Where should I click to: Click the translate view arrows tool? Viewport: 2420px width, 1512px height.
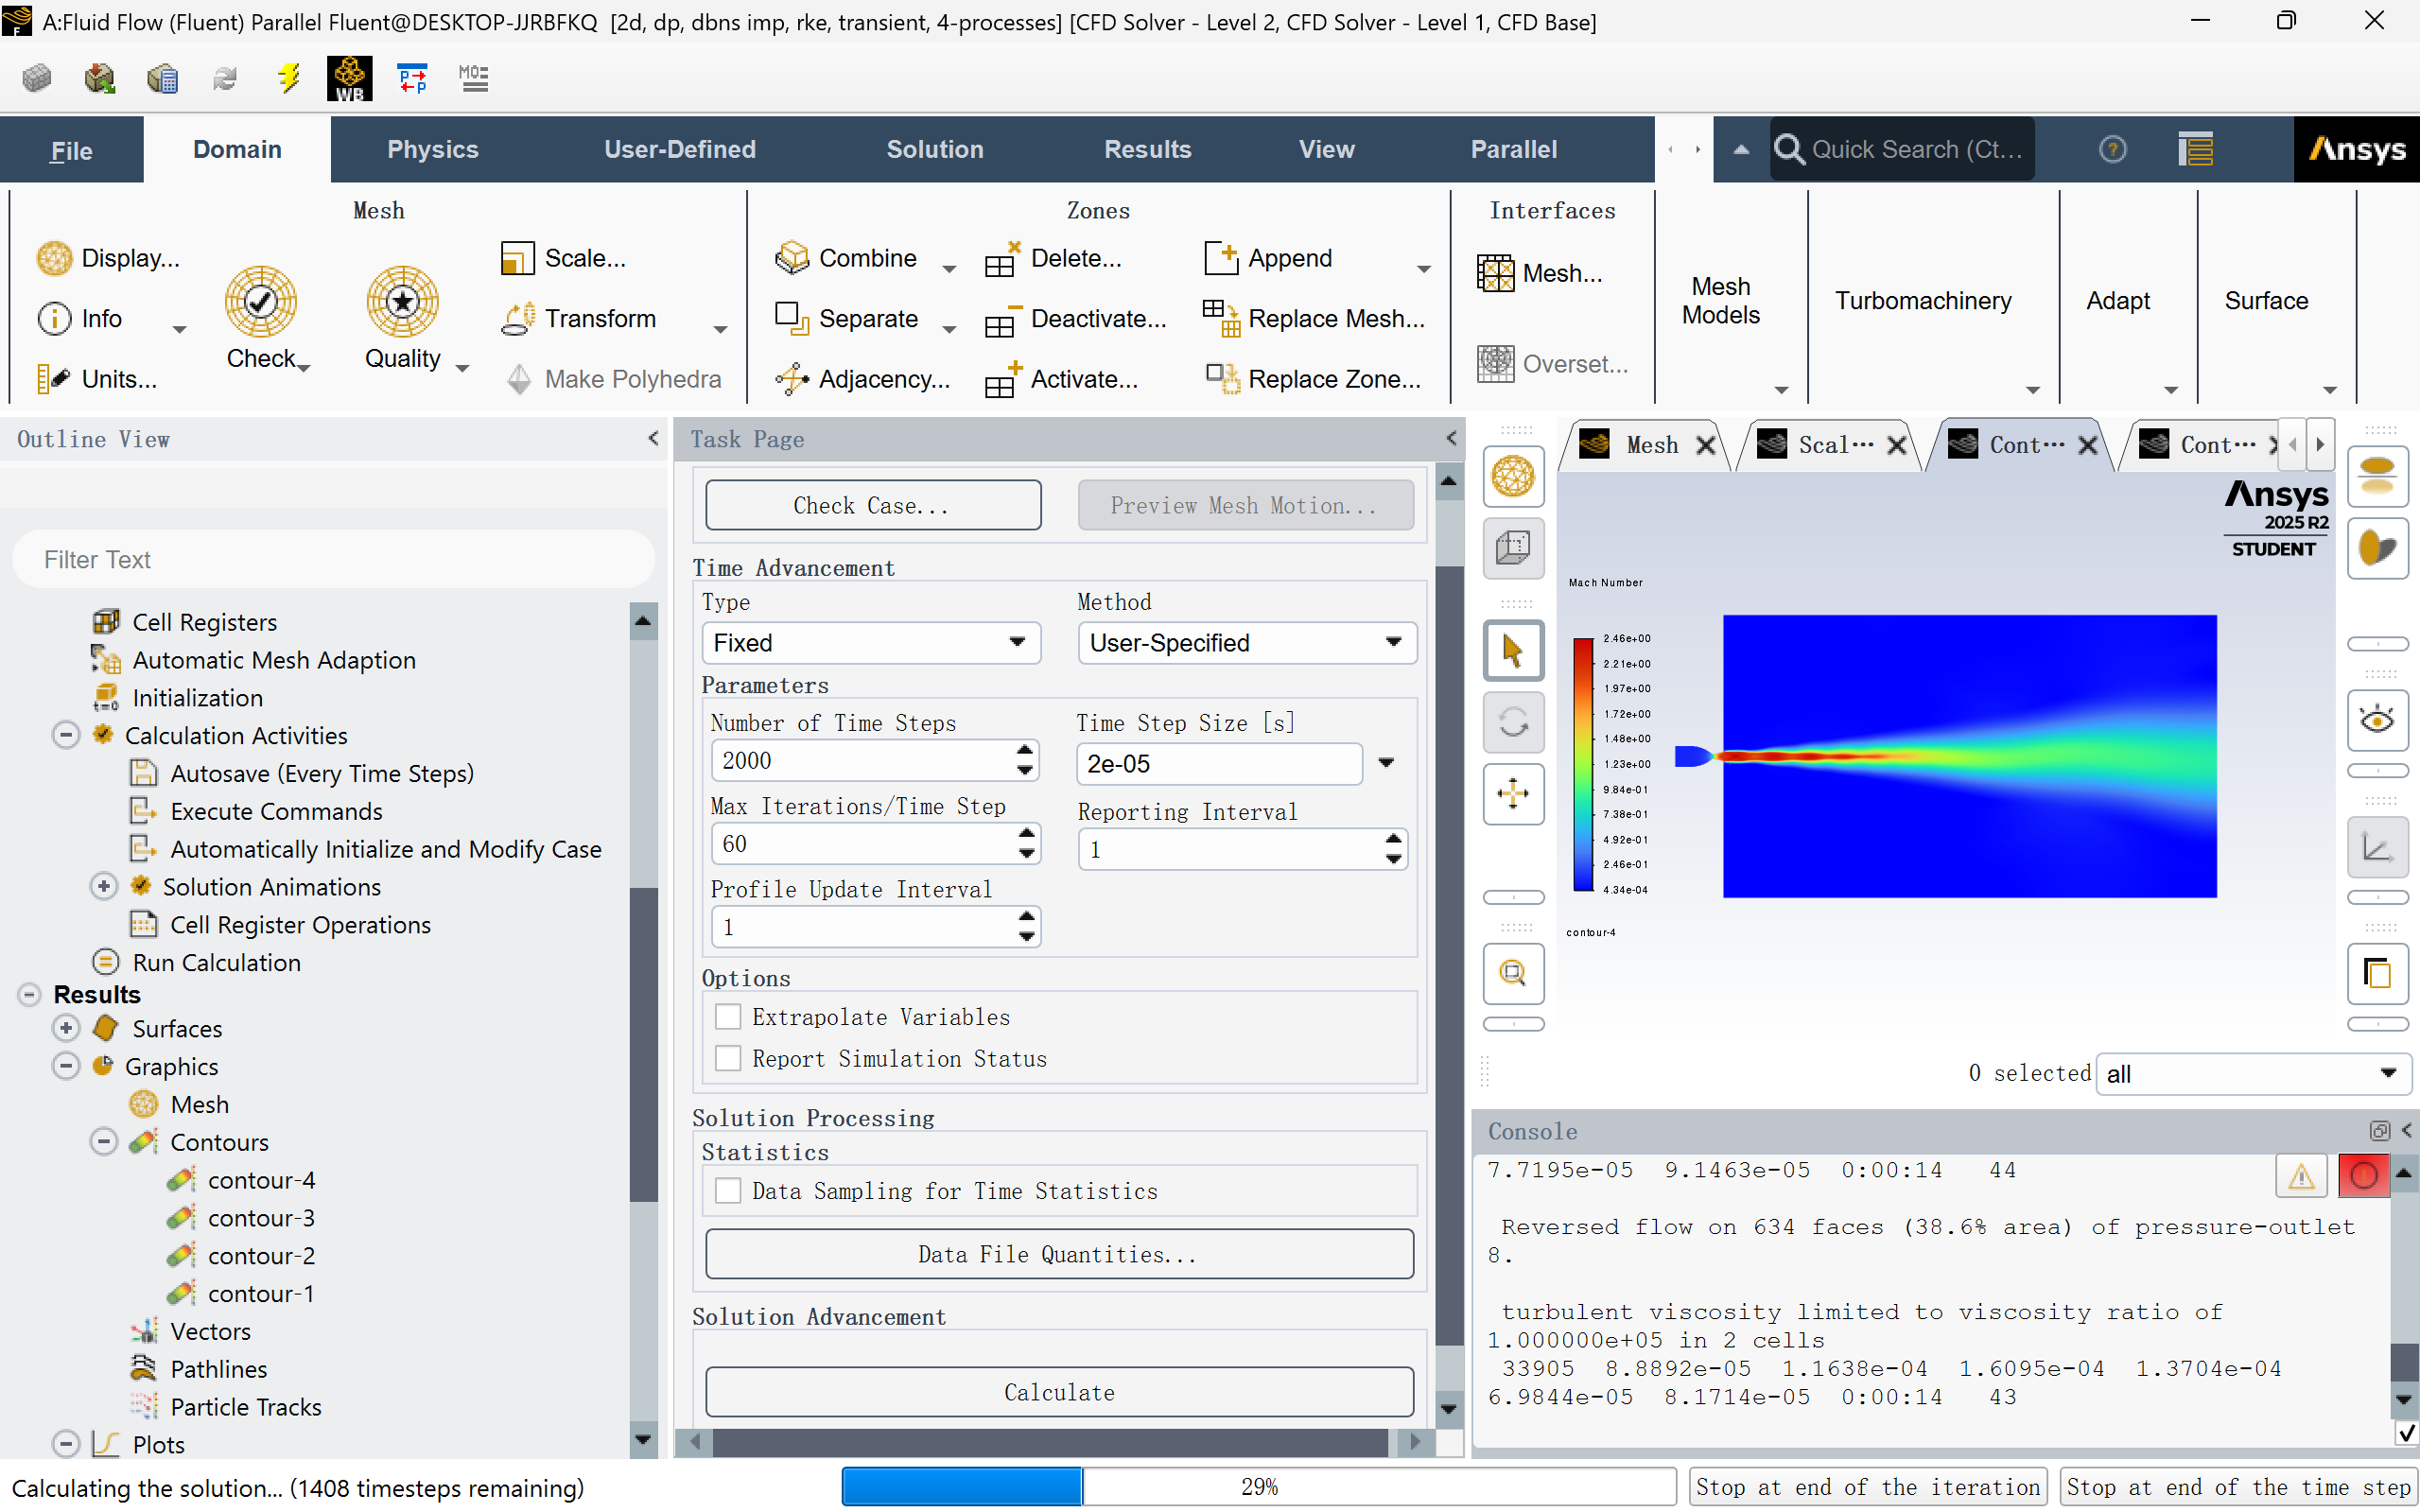1513,794
